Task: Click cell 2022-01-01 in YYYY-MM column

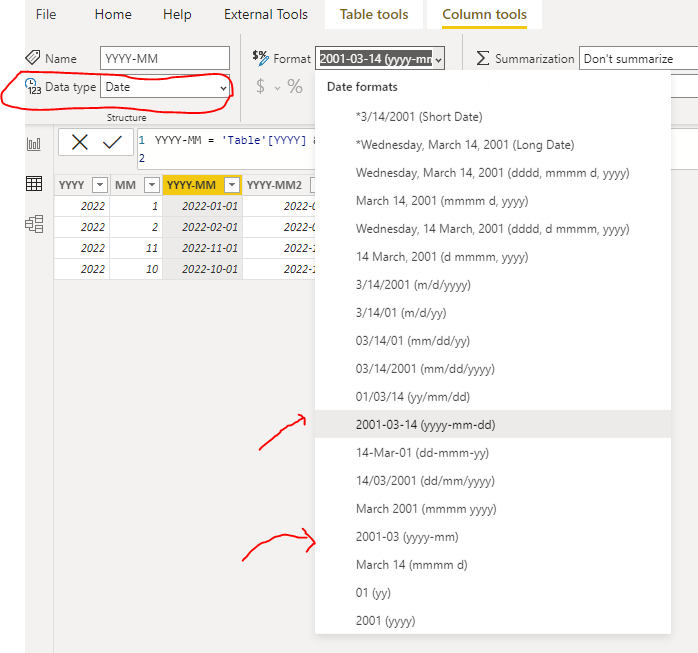Action: (203, 206)
